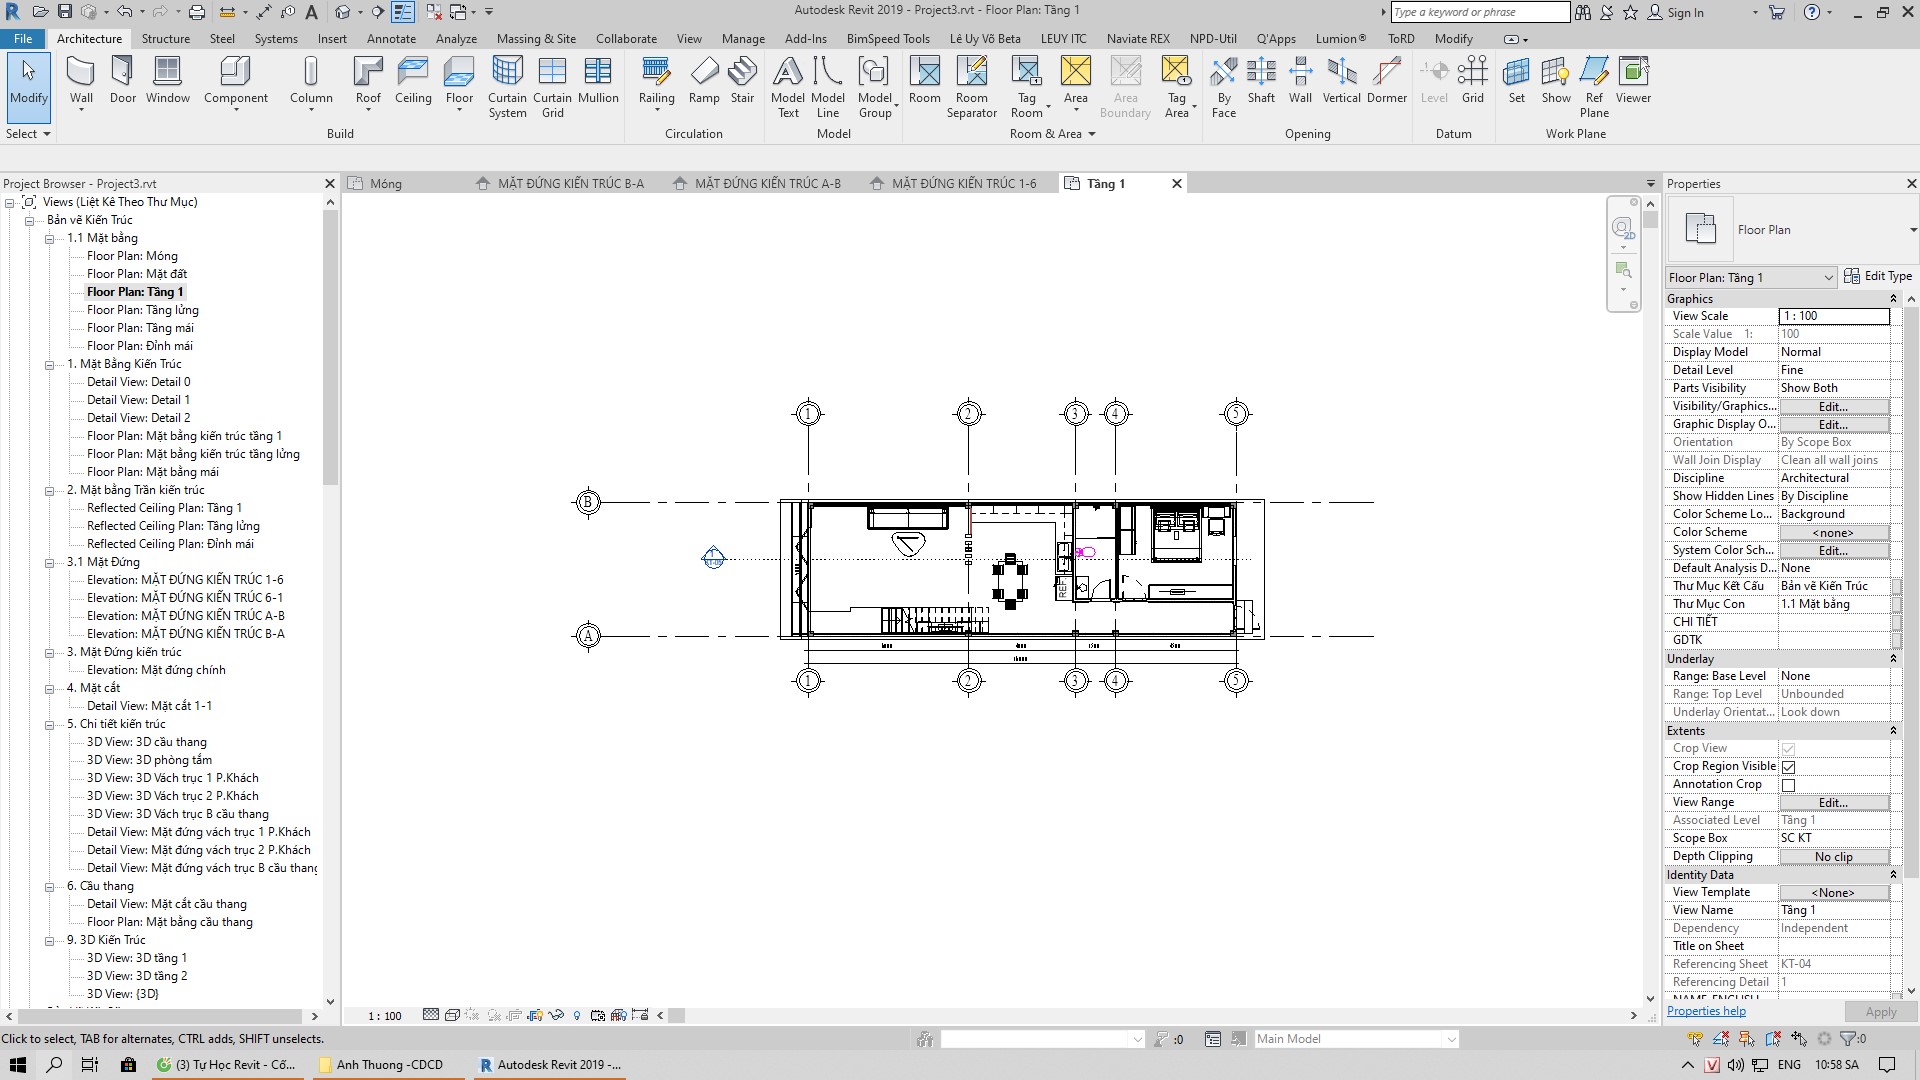This screenshot has width=1920, height=1080.
Task: Select the Door tool
Action: coord(122,80)
